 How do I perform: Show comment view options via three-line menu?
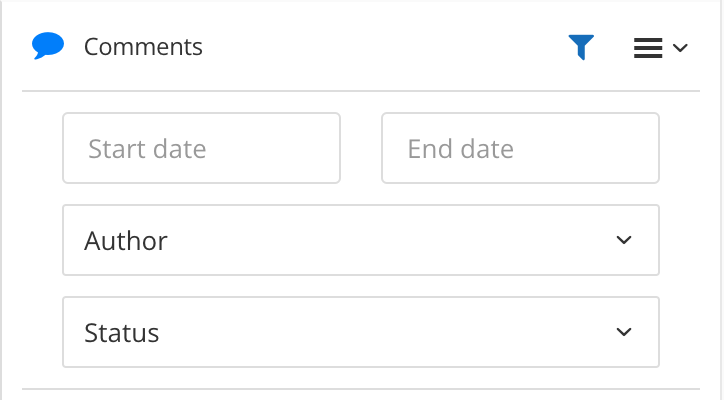coord(649,47)
